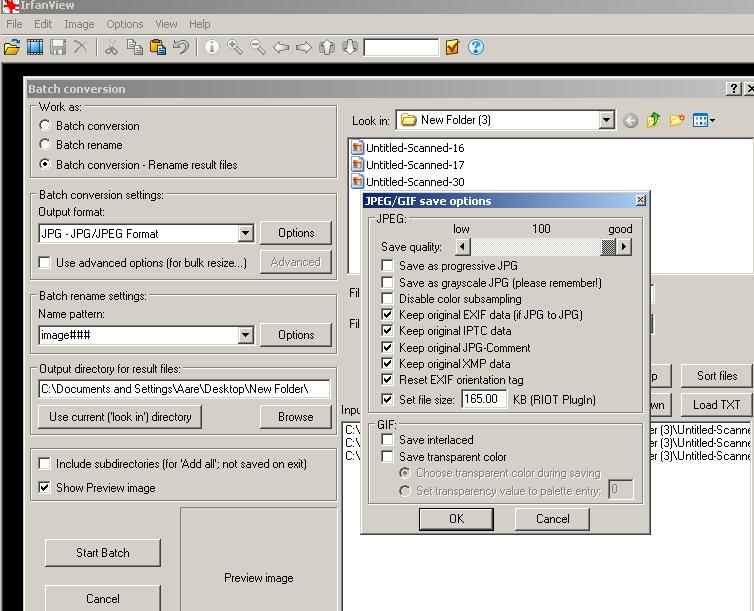The image size is (754, 611).
Task: Enable Save as progressive JPG
Action: click(388, 266)
